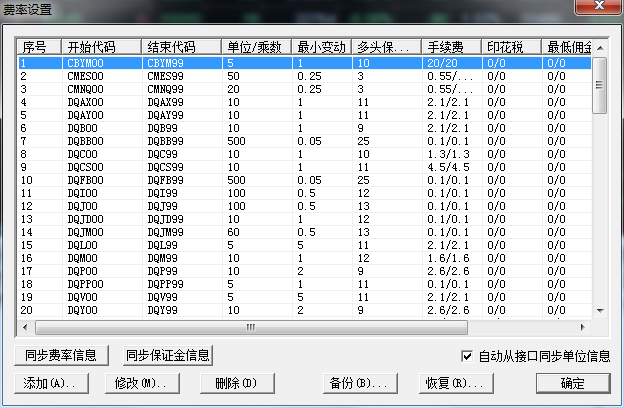The width and height of the screenshot is (624, 408).
Task: Click the vertical scrollbar up arrow
Action: pyautogui.click(x=600, y=48)
